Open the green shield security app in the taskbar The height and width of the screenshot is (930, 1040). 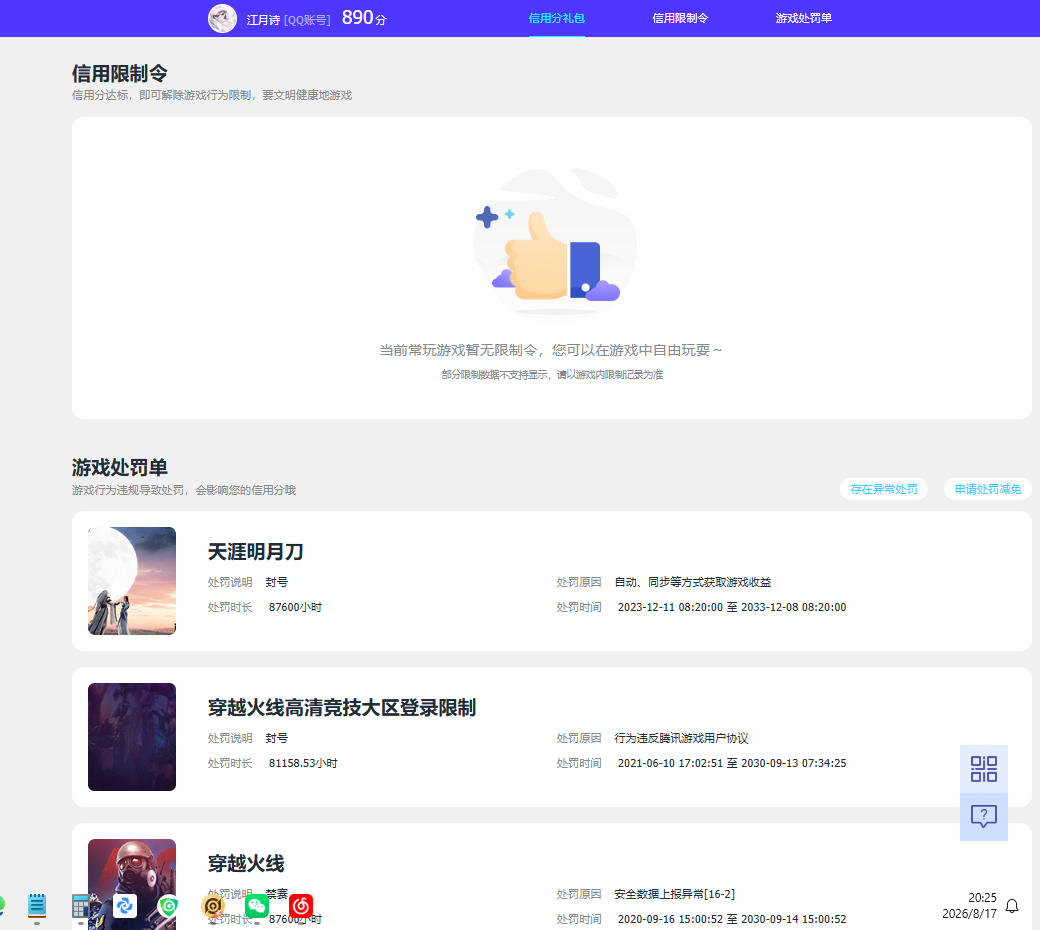pos(168,905)
